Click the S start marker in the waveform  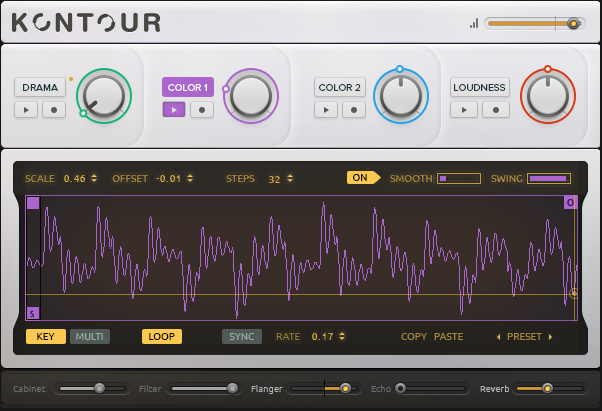[x=33, y=313]
